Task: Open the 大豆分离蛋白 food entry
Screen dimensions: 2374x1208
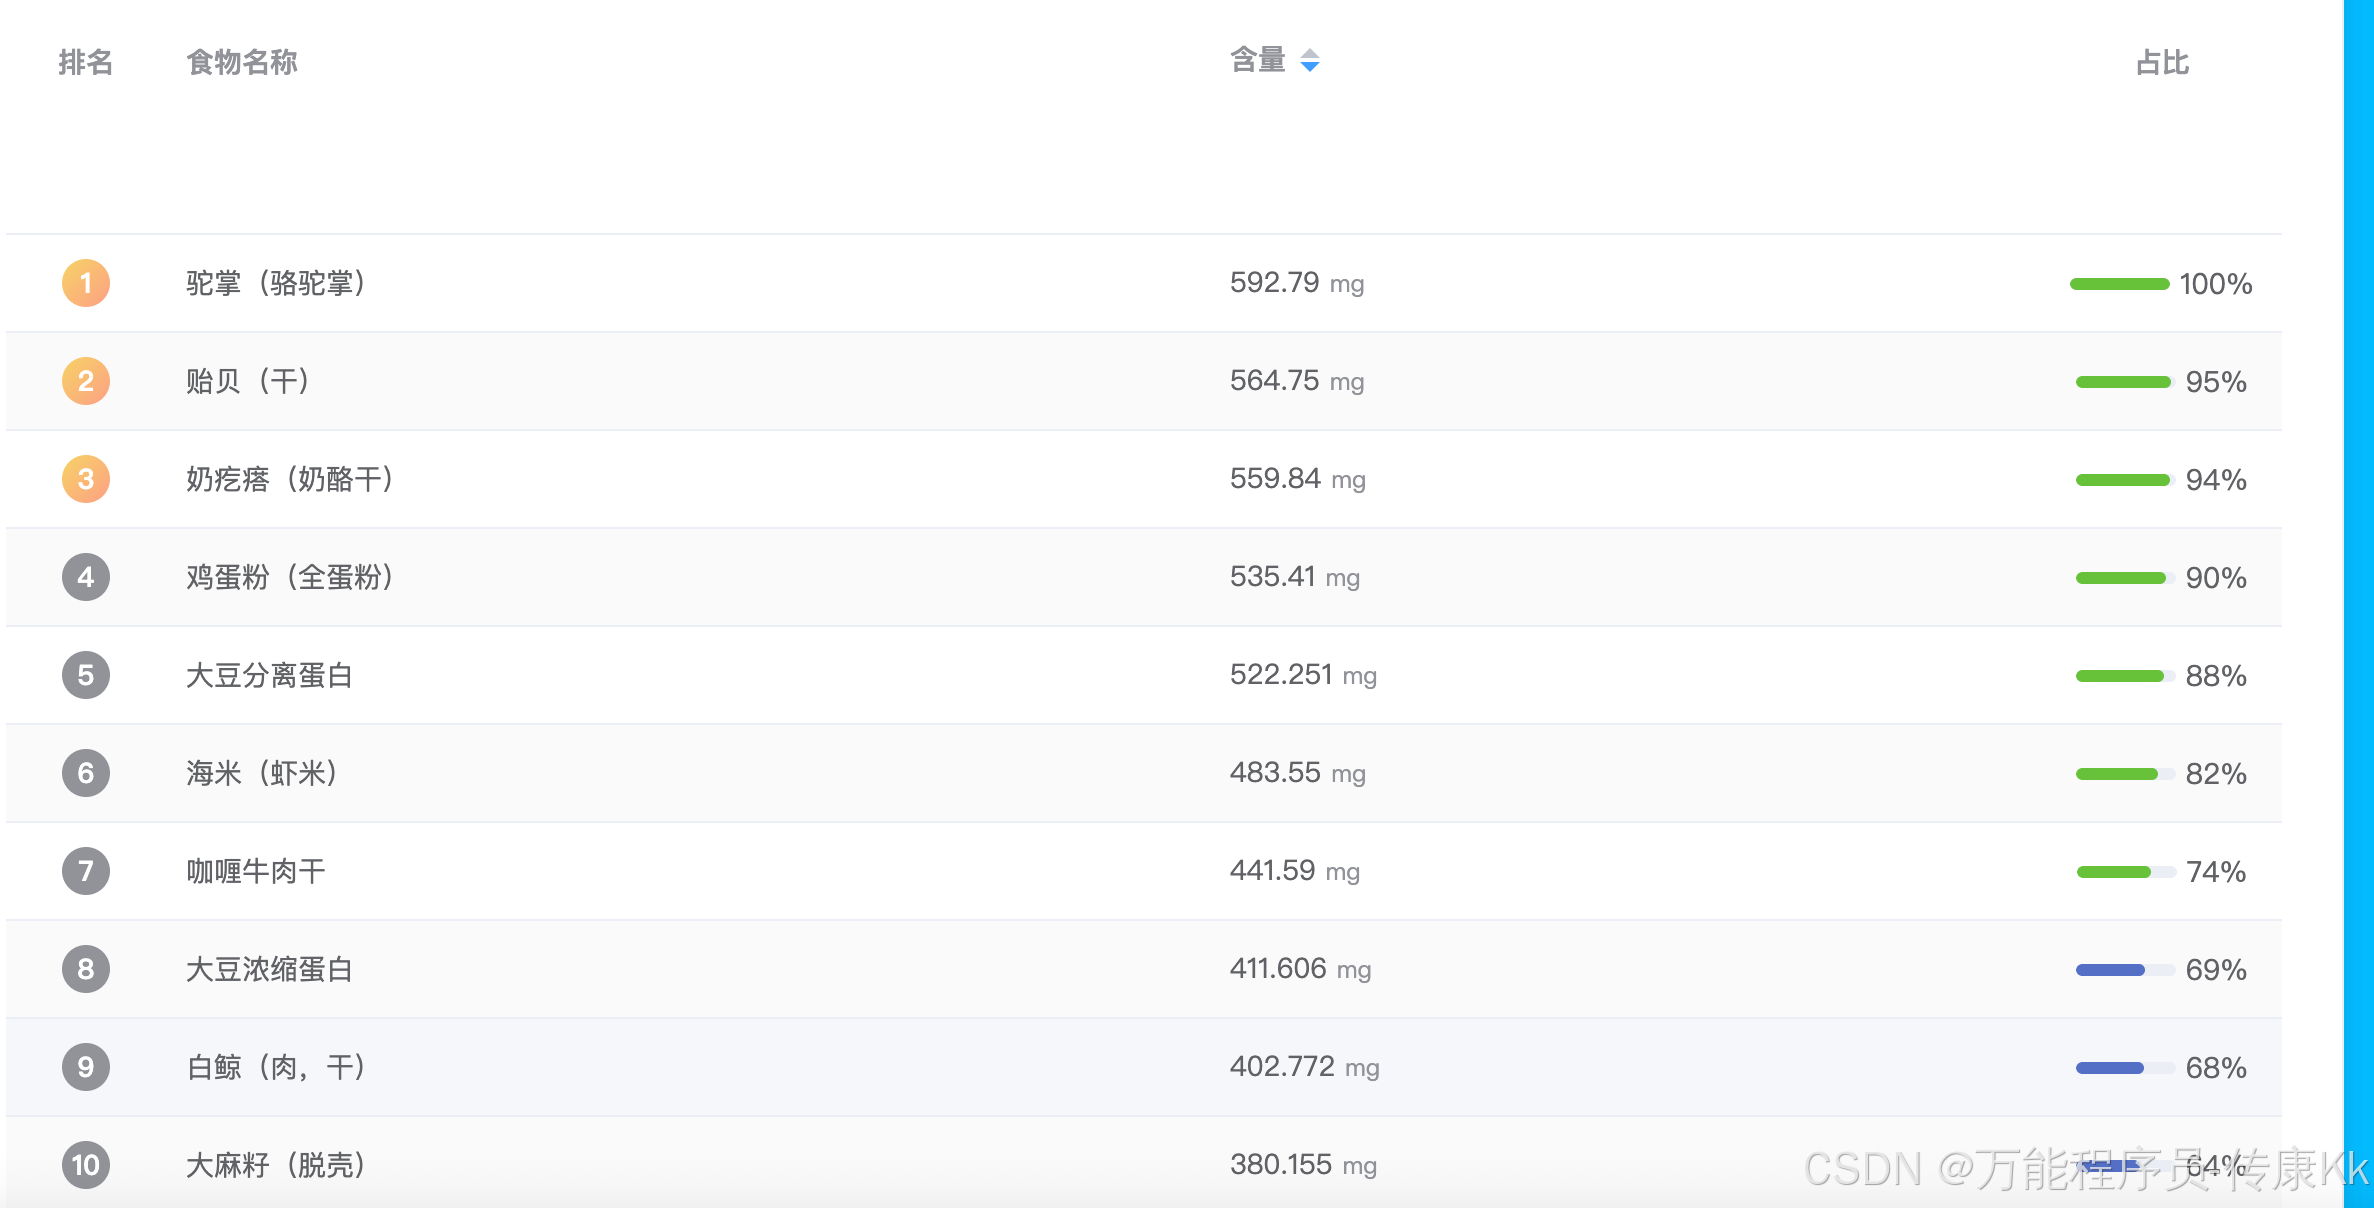Action: (269, 675)
